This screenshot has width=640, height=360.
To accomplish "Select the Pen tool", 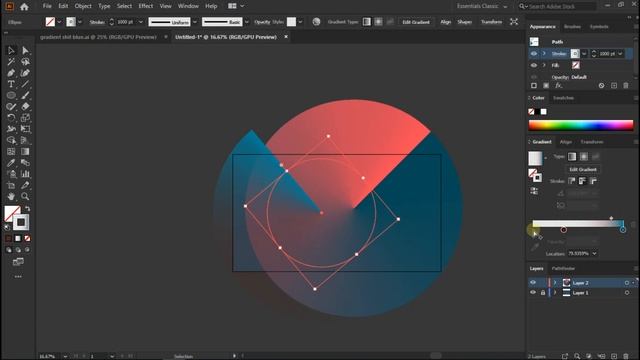I will pyautogui.click(x=11, y=73).
